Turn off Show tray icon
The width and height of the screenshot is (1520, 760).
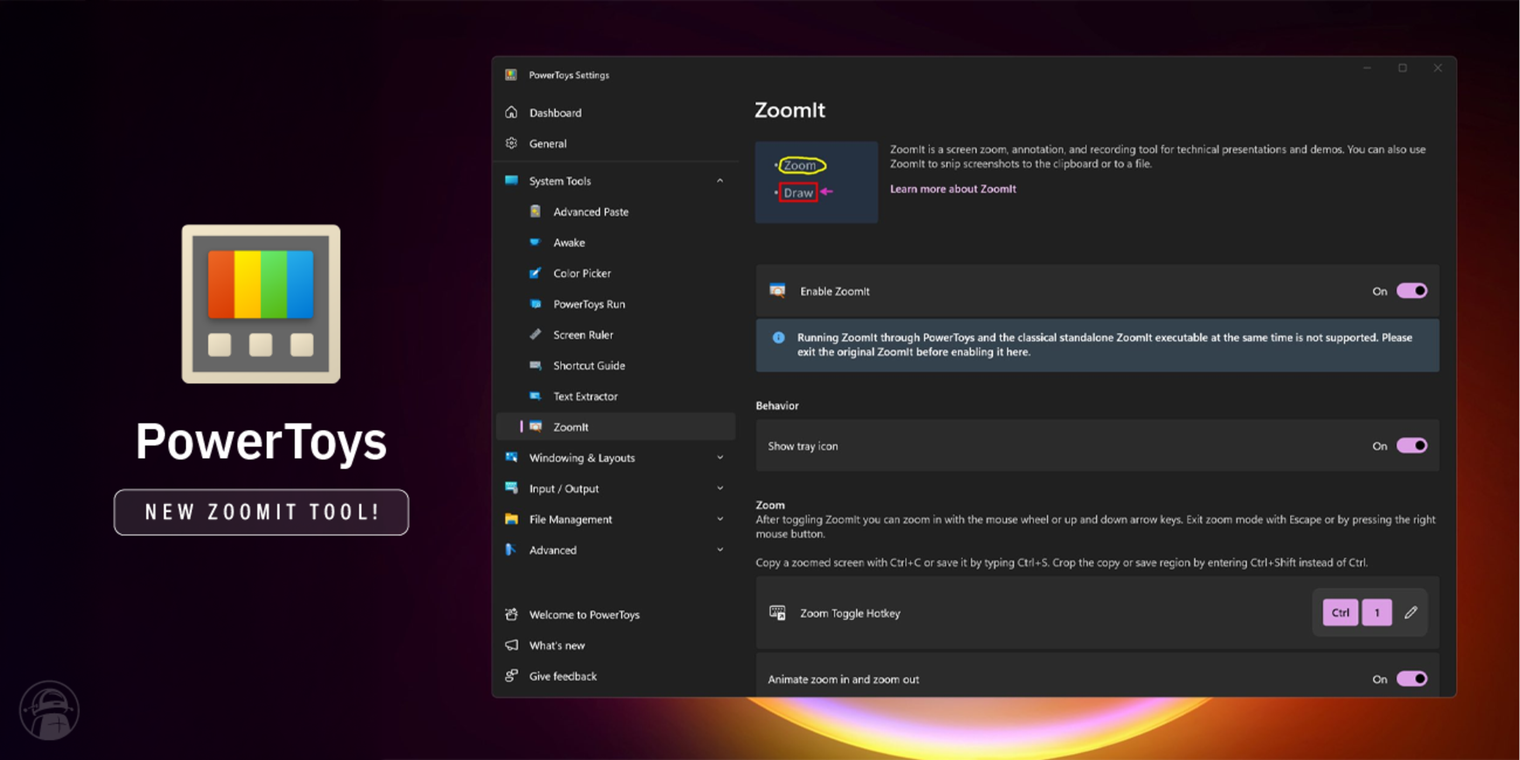coord(1413,445)
